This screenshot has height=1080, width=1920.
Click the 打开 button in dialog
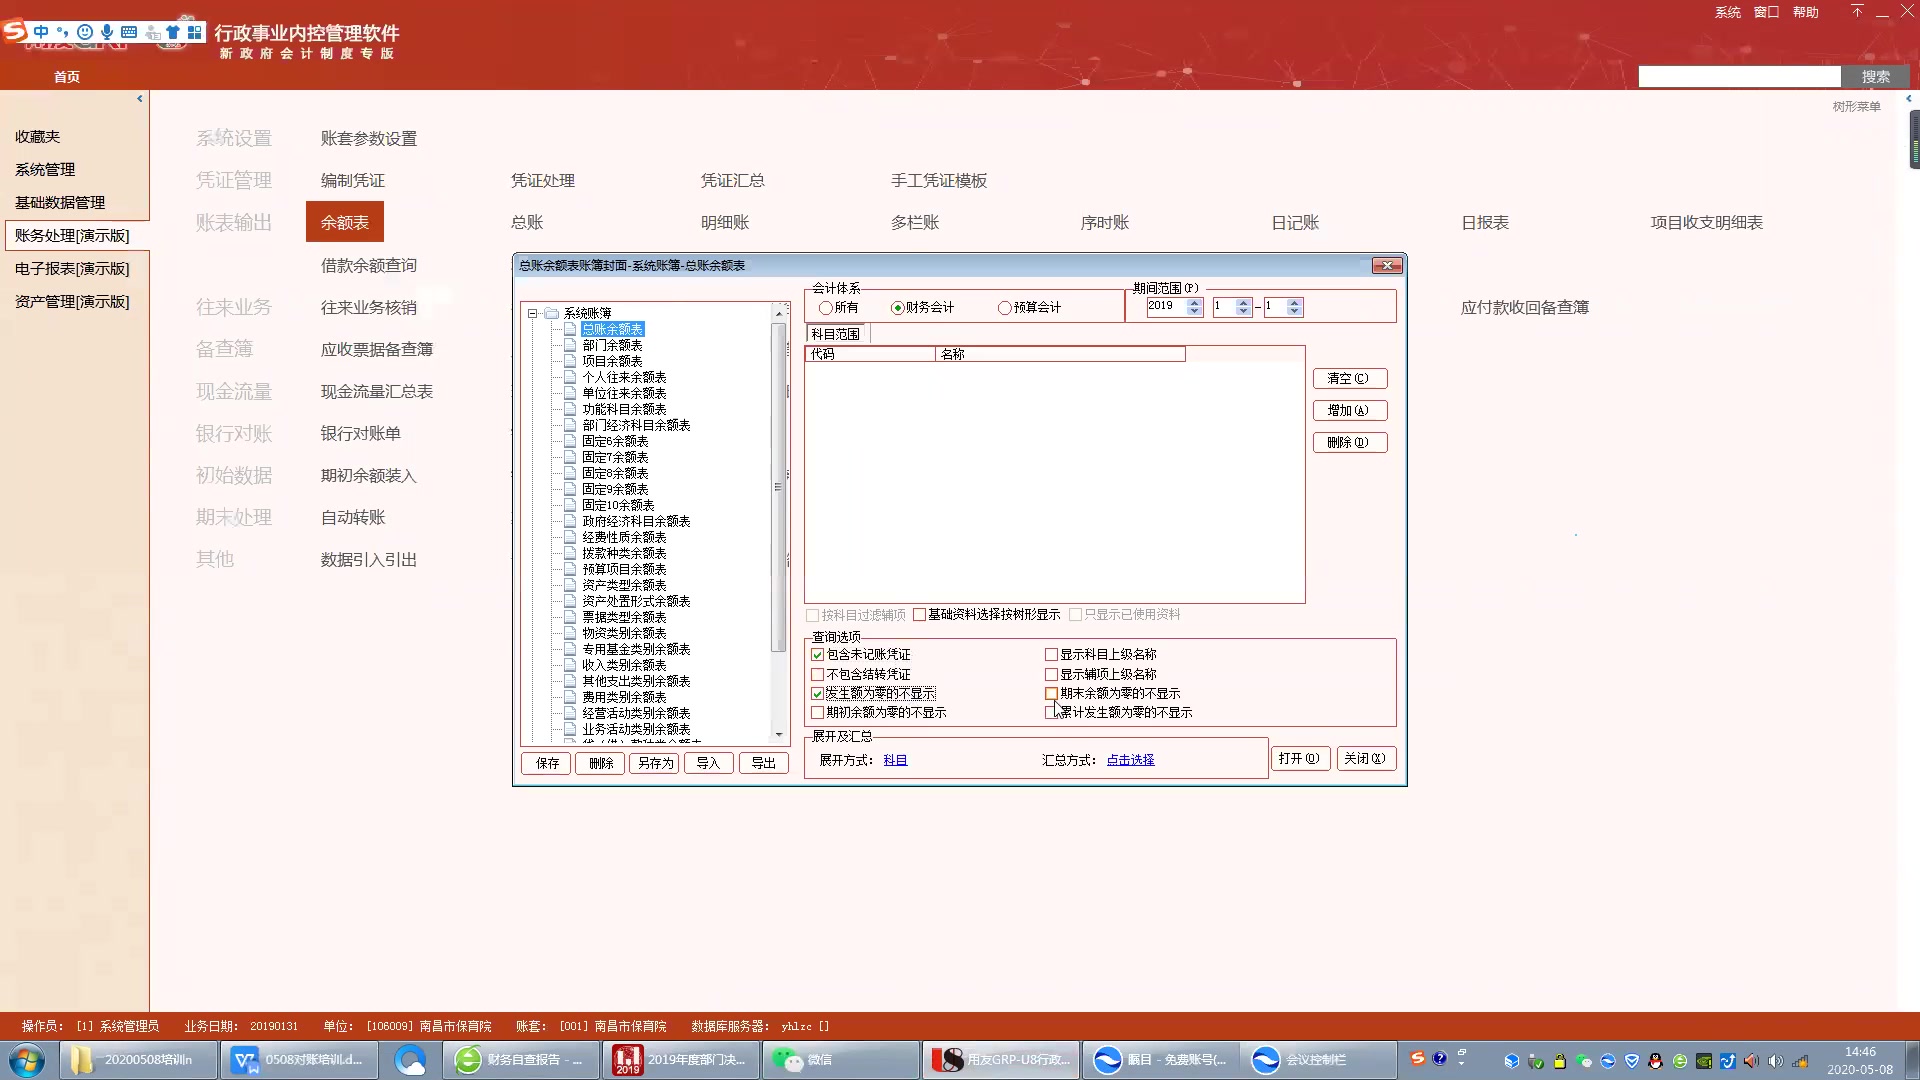coord(1300,759)
